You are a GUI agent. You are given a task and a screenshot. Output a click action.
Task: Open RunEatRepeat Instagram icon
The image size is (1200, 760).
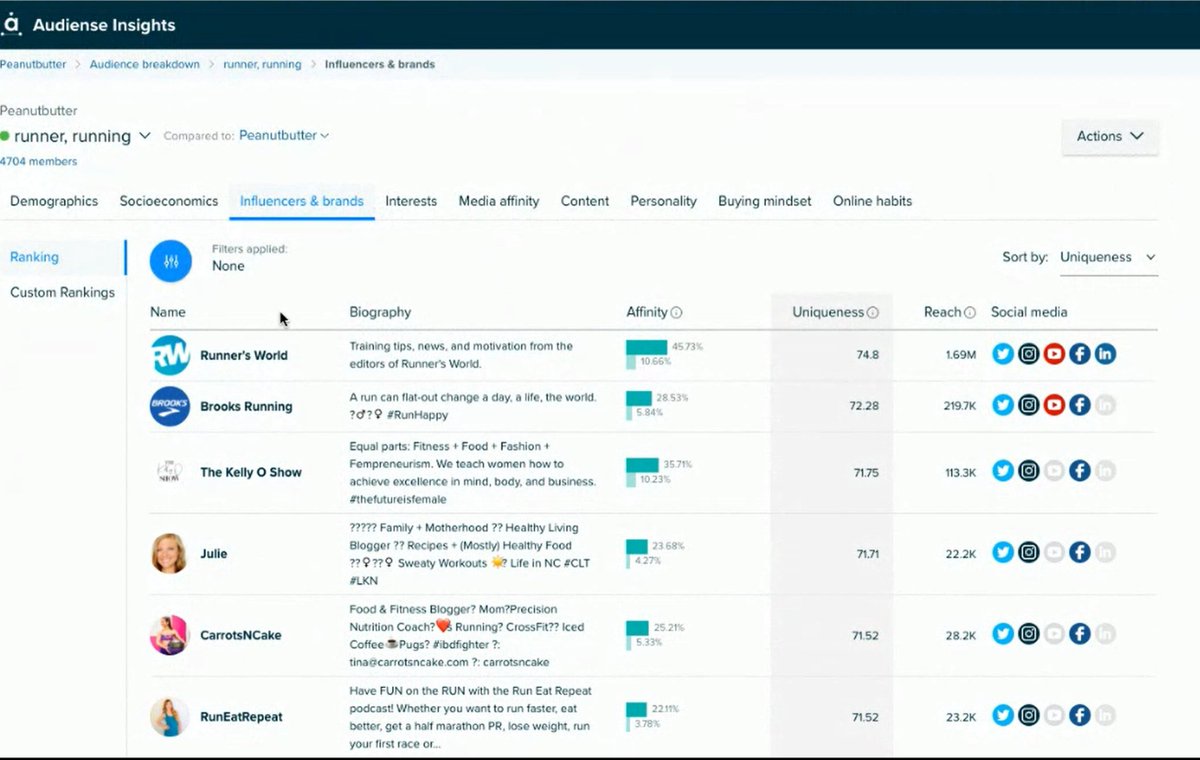point(1029,715)
